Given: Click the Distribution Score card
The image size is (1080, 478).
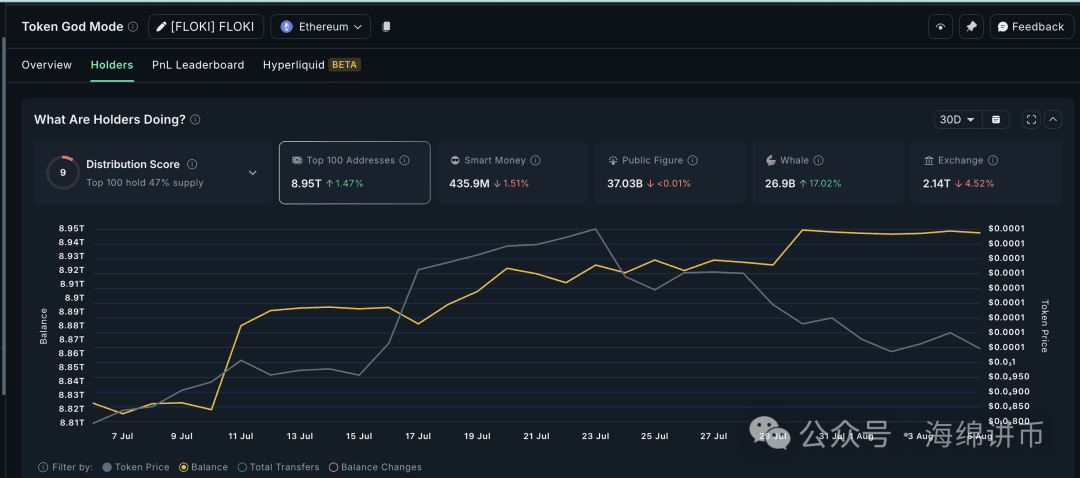Looking at the screenshot, I should point(152,172).
